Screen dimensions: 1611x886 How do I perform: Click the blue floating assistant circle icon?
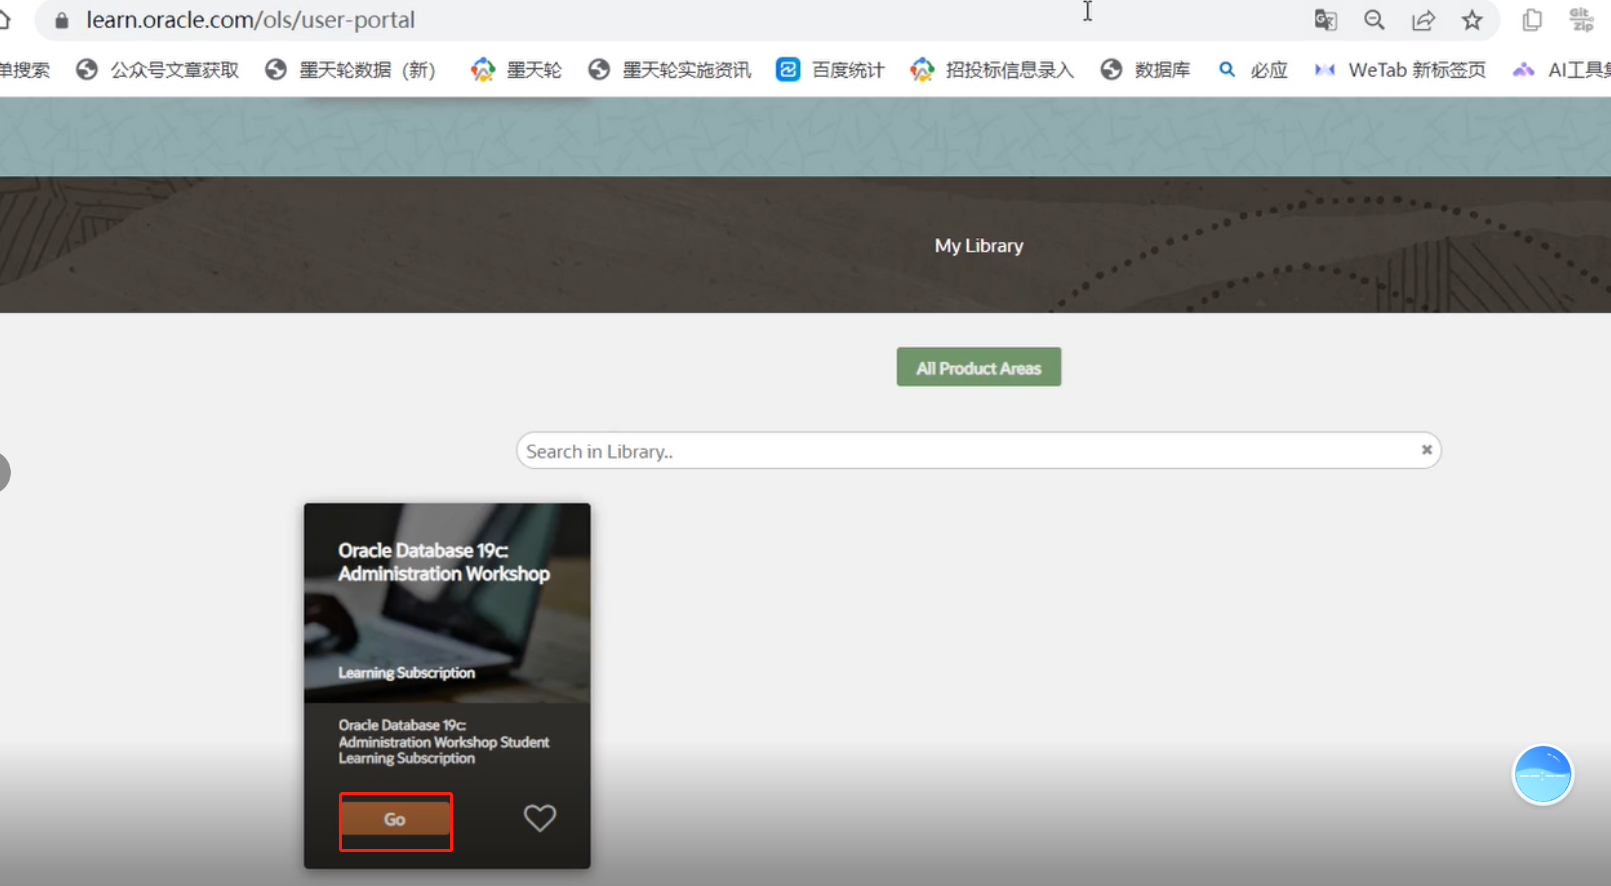(1542, 774)
